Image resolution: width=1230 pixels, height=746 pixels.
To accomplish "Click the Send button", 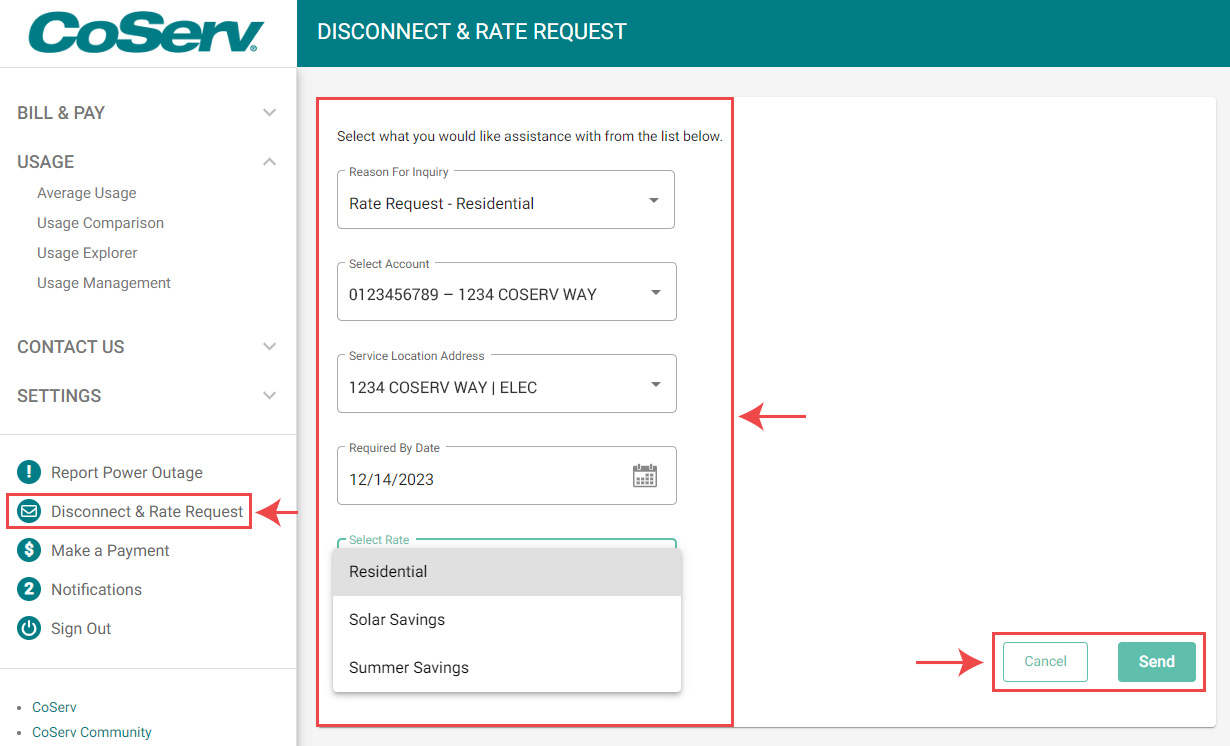I will click(1157, 662).
